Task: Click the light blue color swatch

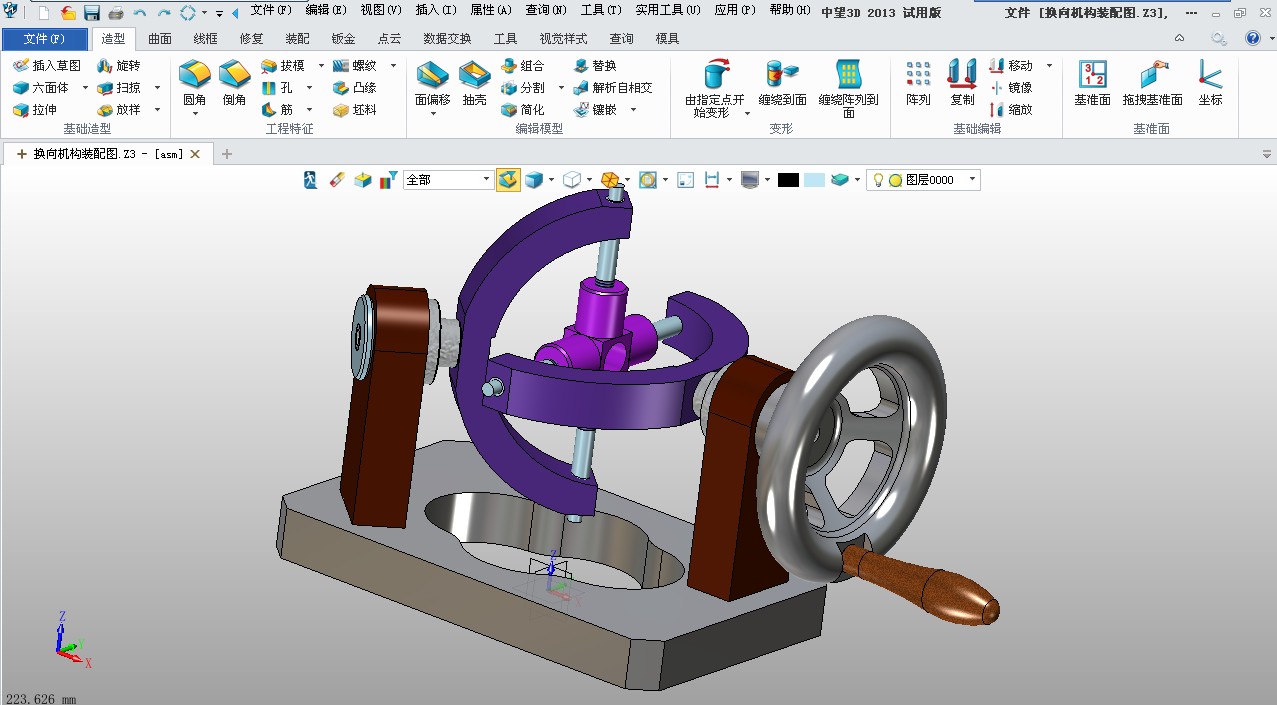Action: (814, 180)
